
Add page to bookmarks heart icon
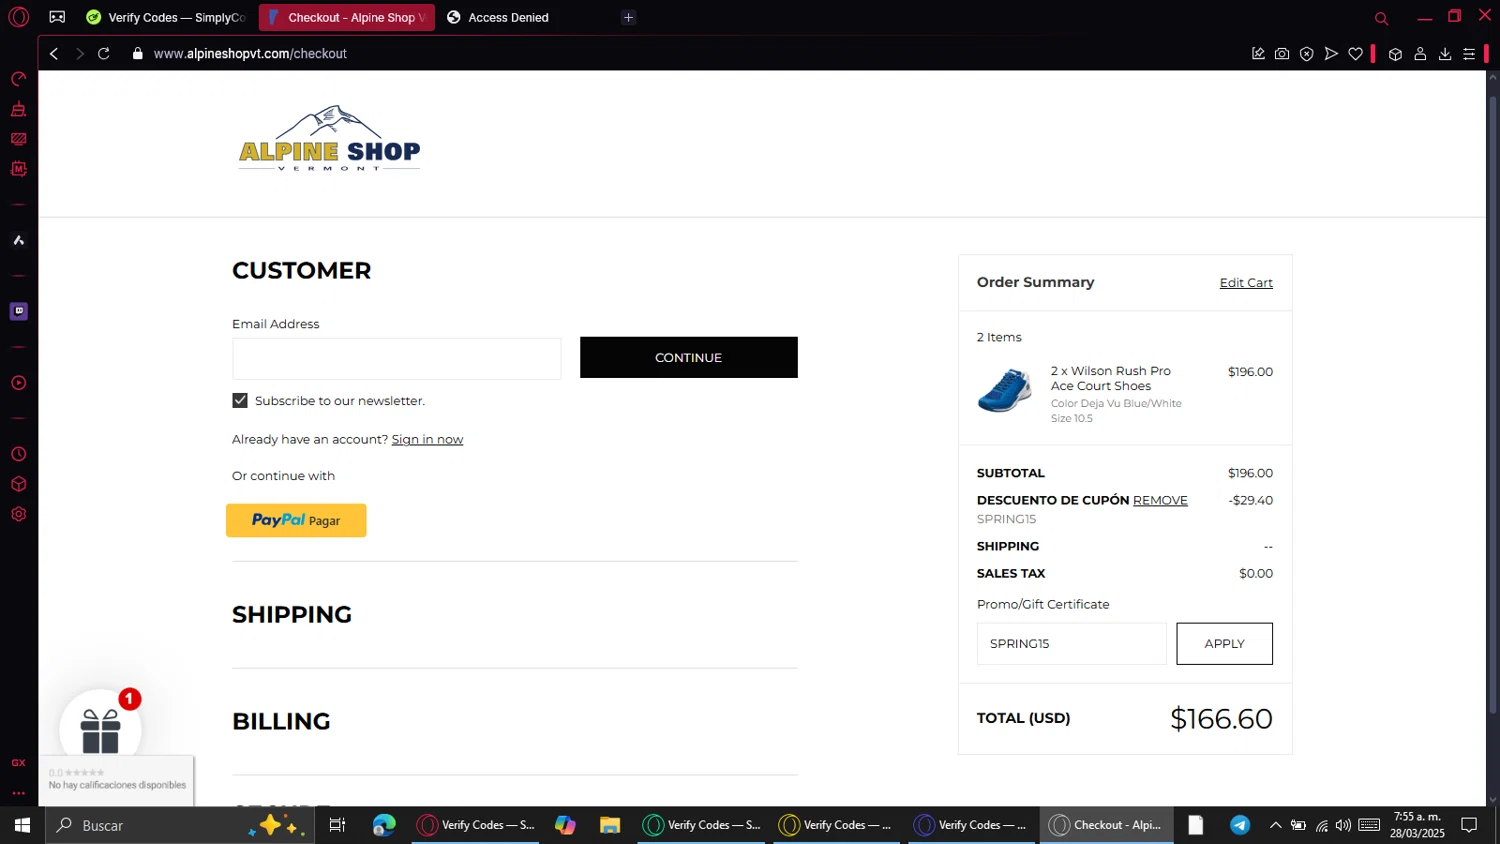pyautogui.click(x=1355, y=54)
